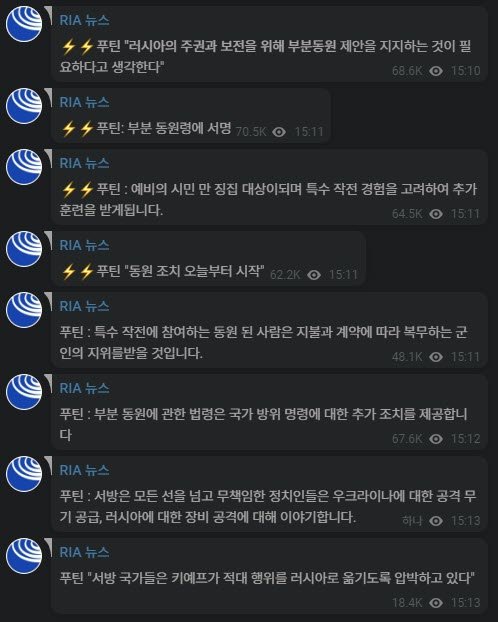Open RIA avatar beside the 64.5K views message
This screenshot has width=498, height=622.
coord(24,167)
